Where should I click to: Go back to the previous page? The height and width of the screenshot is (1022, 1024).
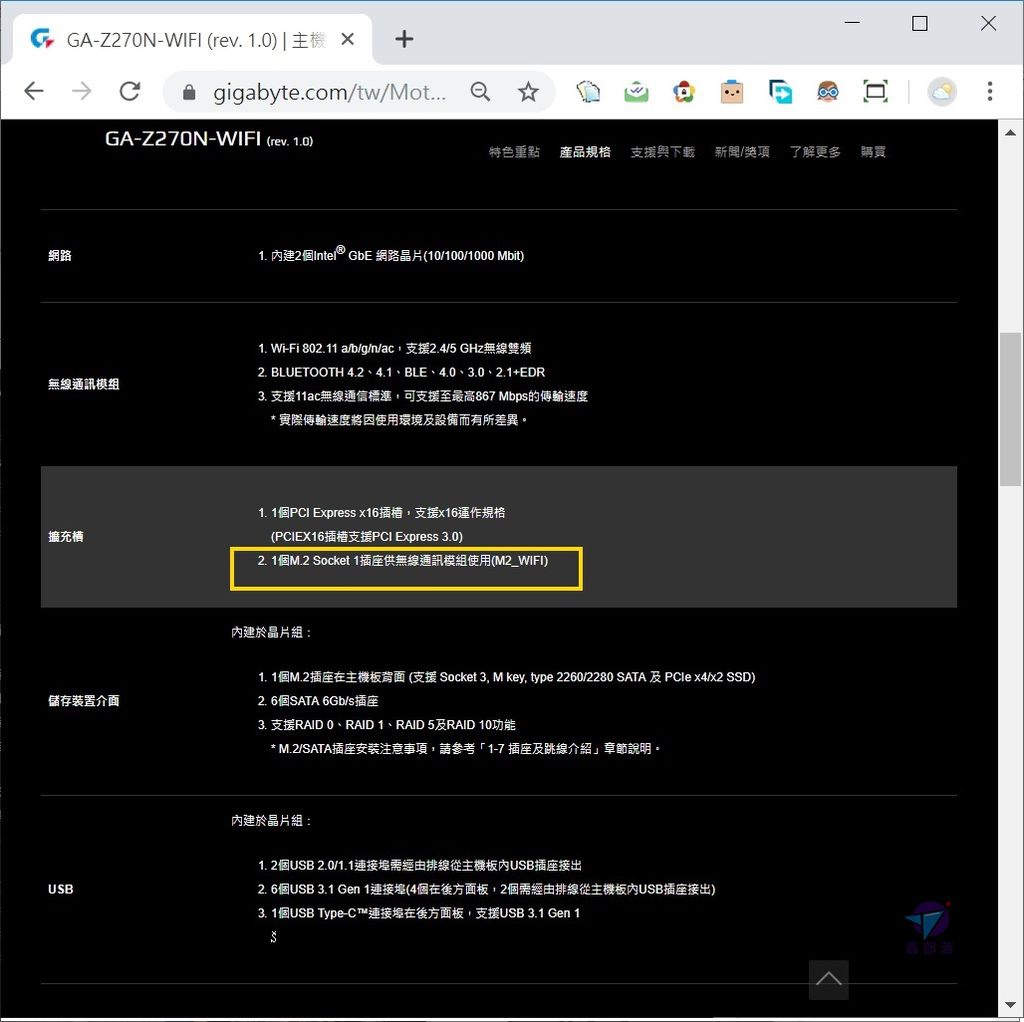[34, 91]
